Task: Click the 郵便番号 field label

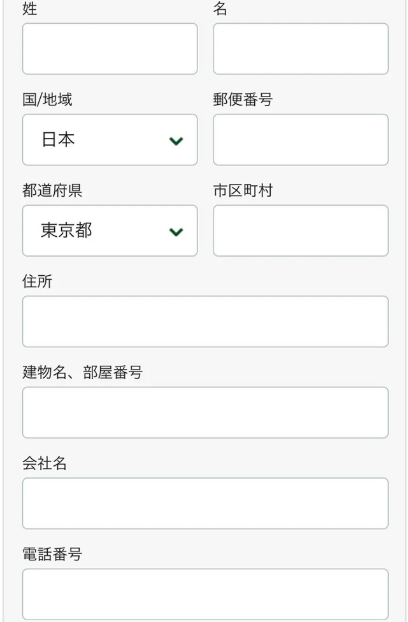Action: (x=243, y=99)
